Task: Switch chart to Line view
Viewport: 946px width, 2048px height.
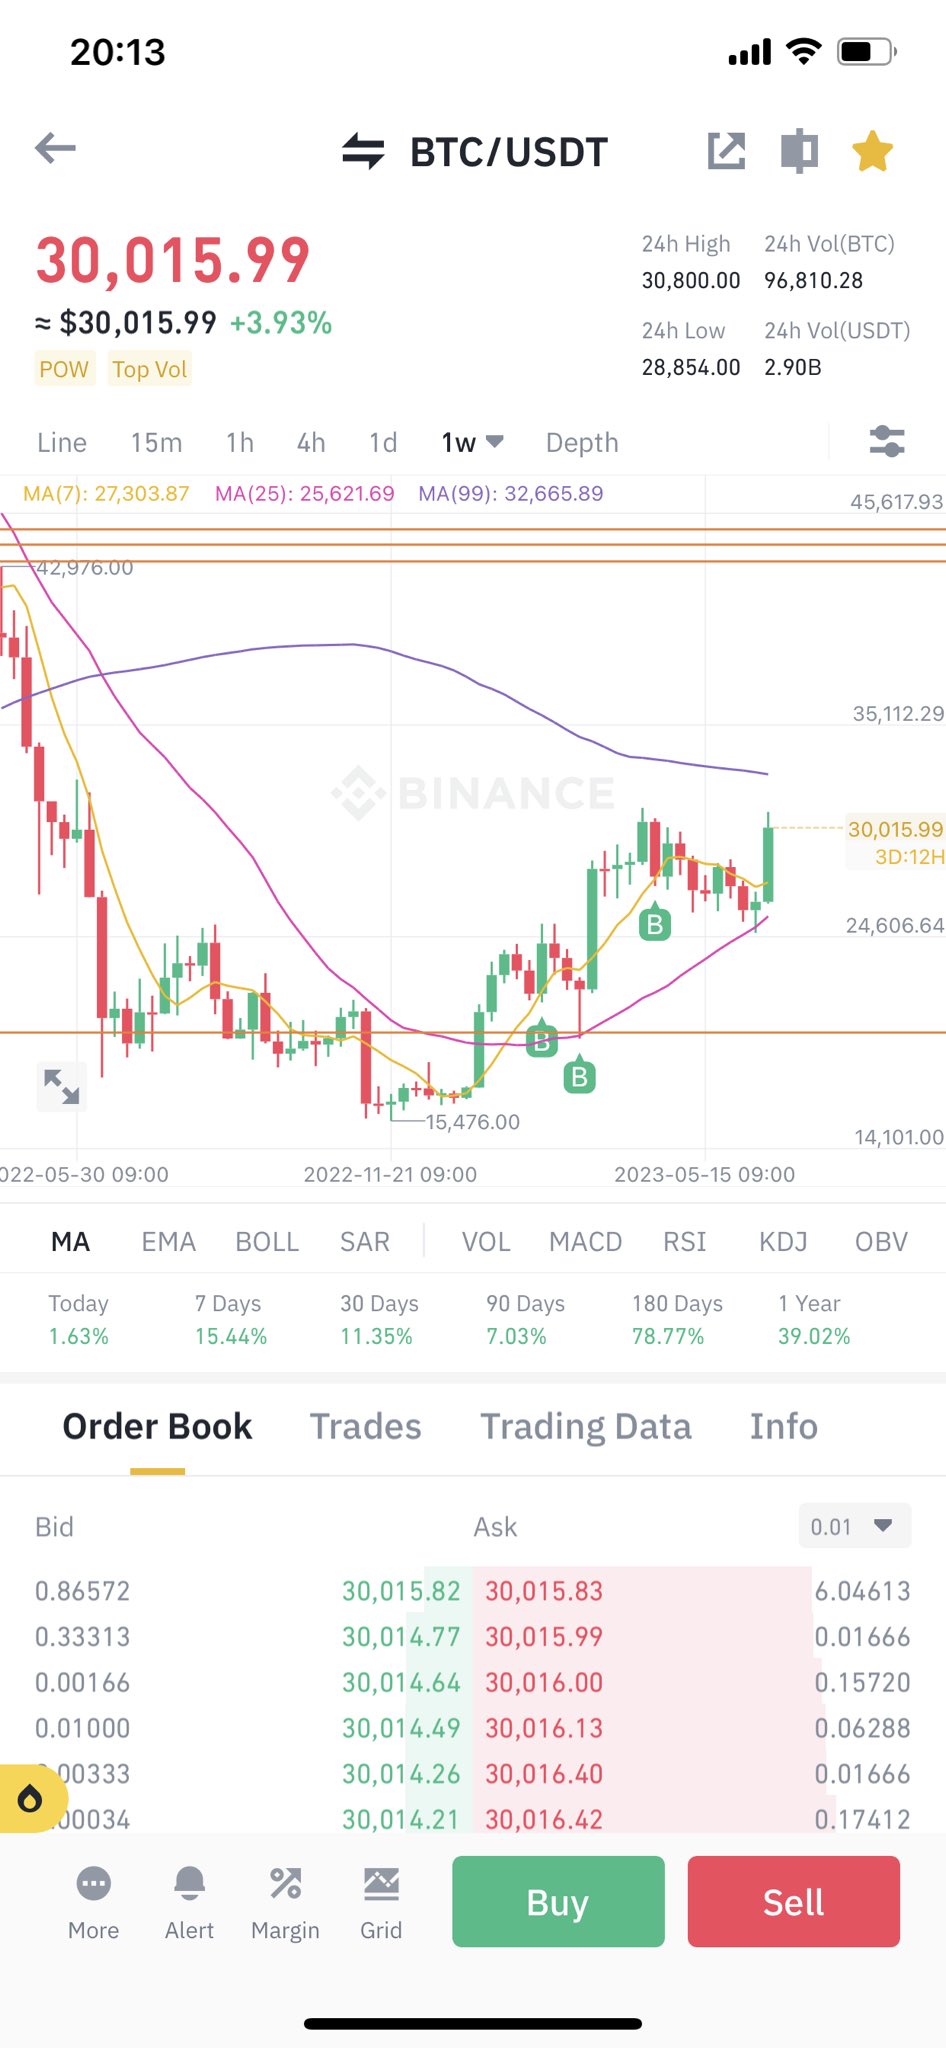Action: tap(62, 442)
